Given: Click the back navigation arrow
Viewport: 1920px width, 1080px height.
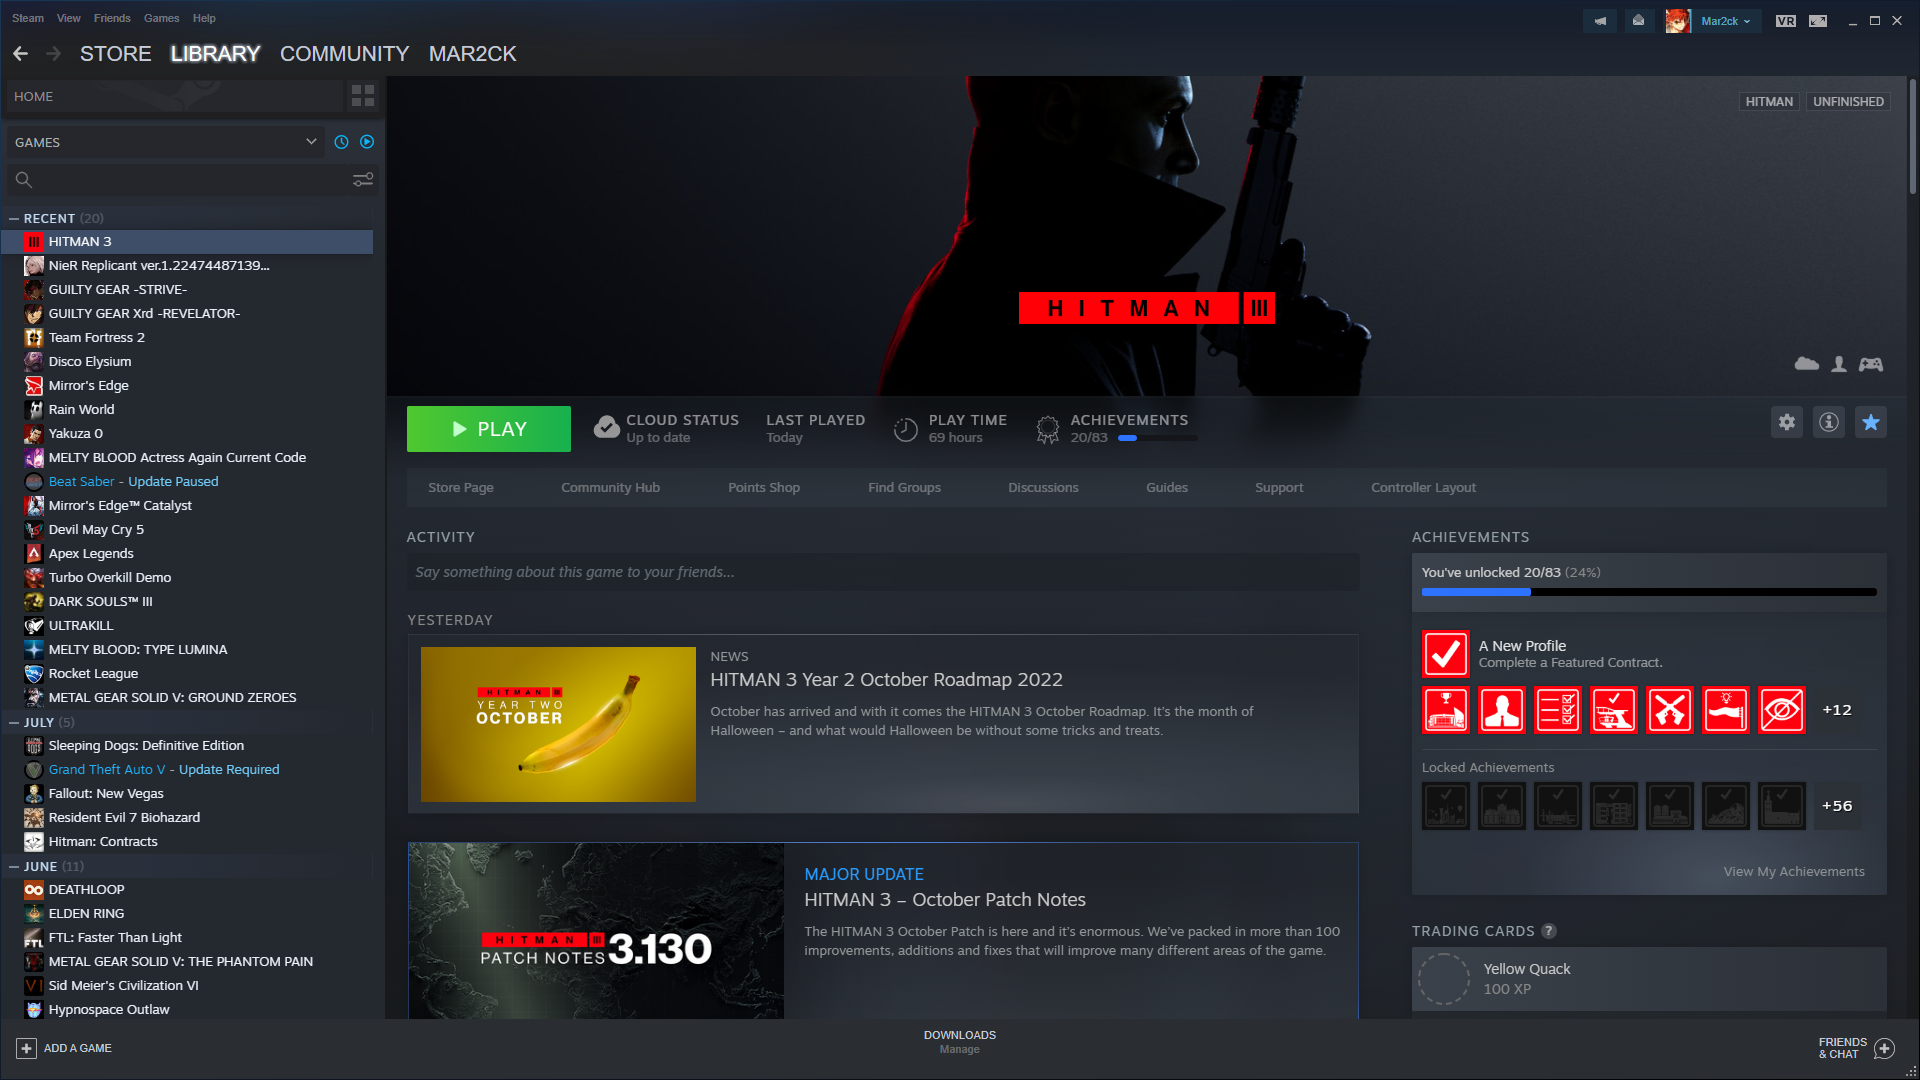Looking at the screenshot, I should tap(20, 54).
